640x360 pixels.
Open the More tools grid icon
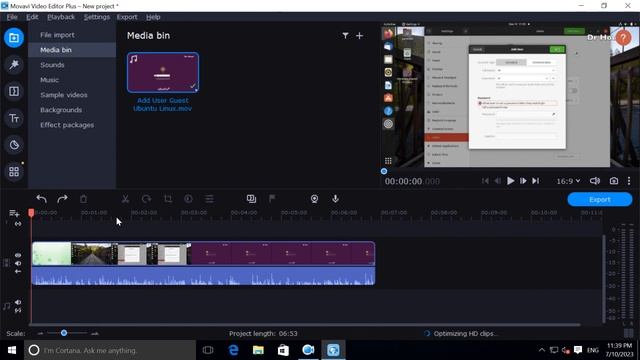pyautogui.click(x=14, y=172)
